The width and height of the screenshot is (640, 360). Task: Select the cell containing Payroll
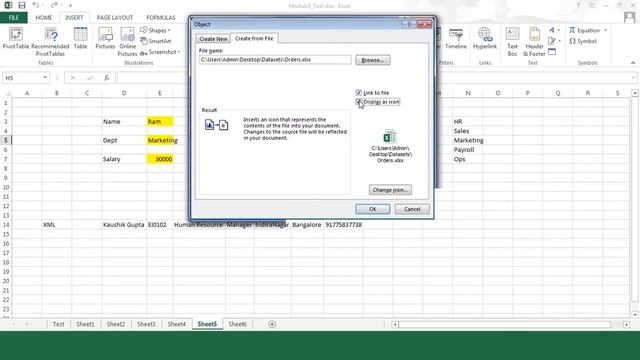coord(467,149)
